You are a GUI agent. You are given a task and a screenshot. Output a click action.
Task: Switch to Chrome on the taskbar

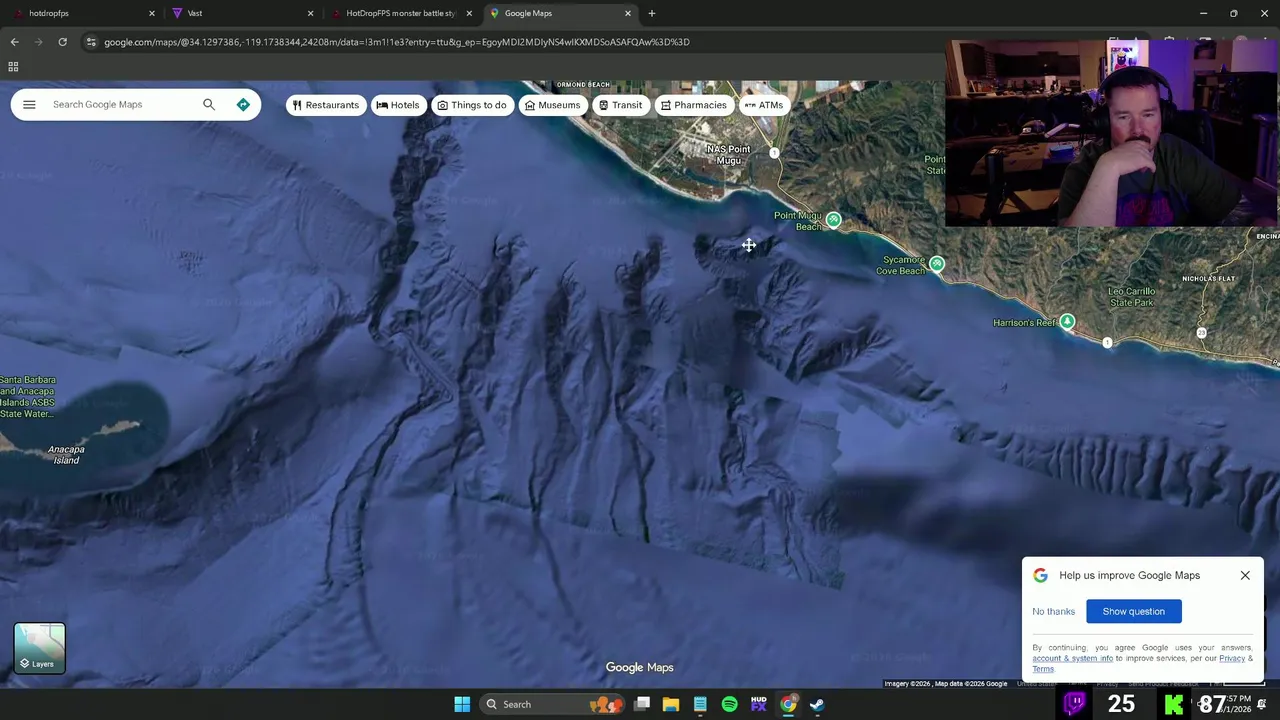point(788,704)
